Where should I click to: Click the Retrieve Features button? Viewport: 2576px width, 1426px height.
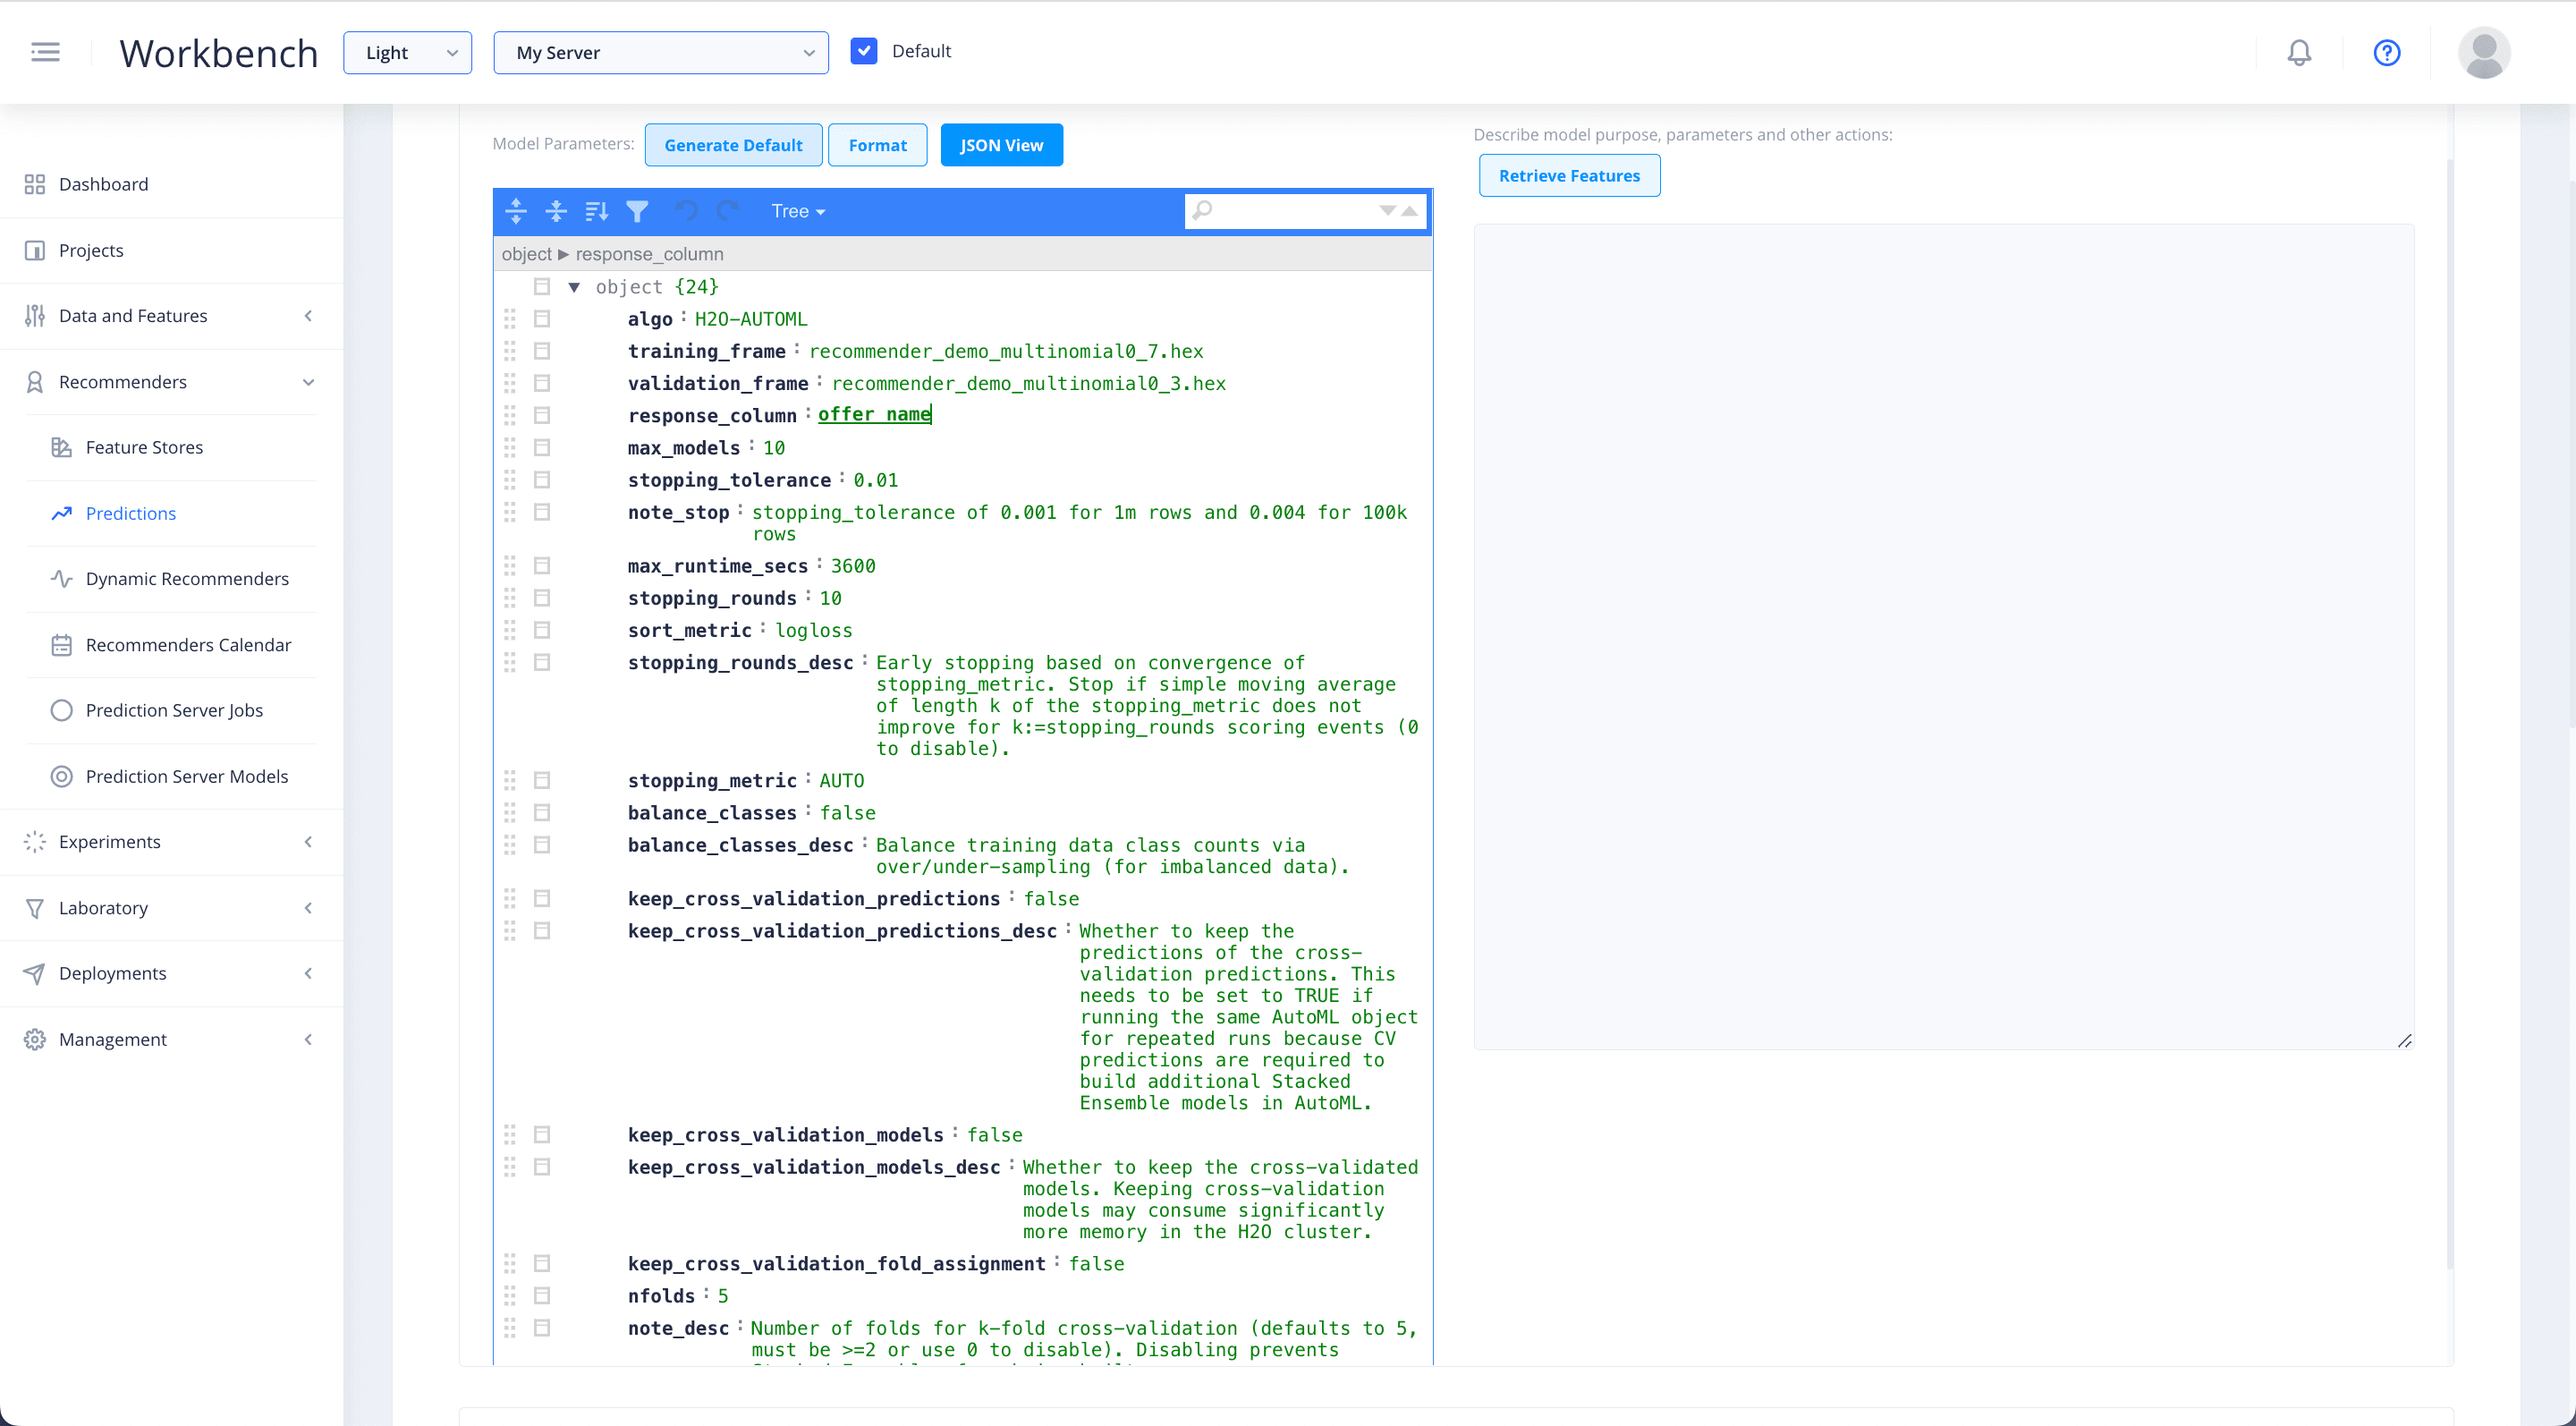[1569, 175]
